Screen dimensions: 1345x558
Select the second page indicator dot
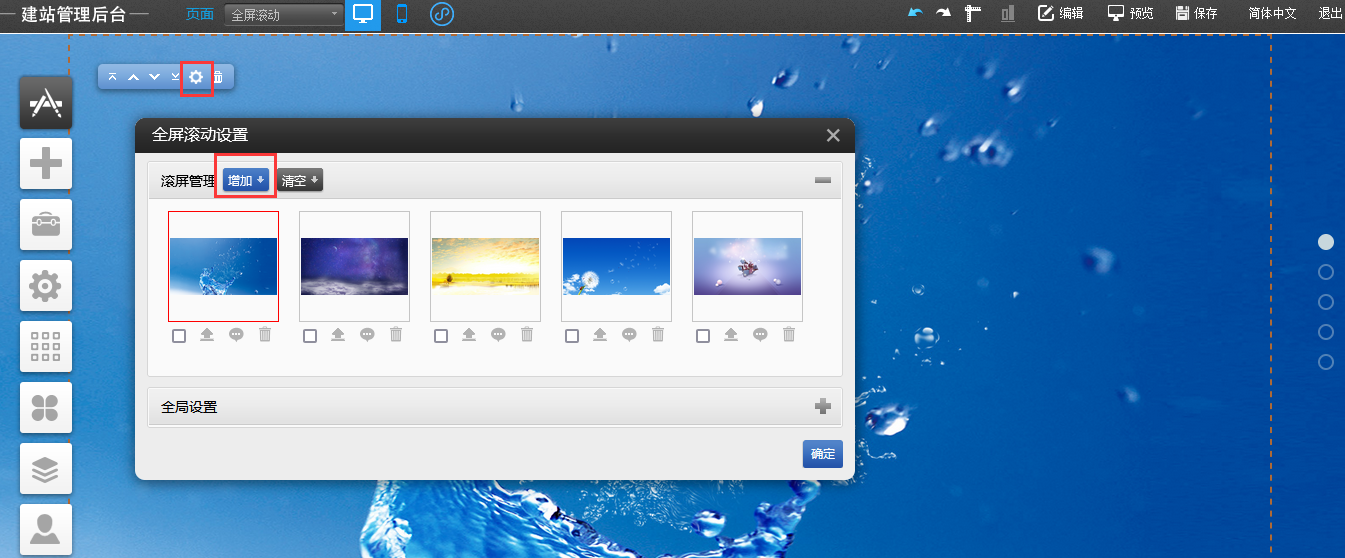(1326, 272)
